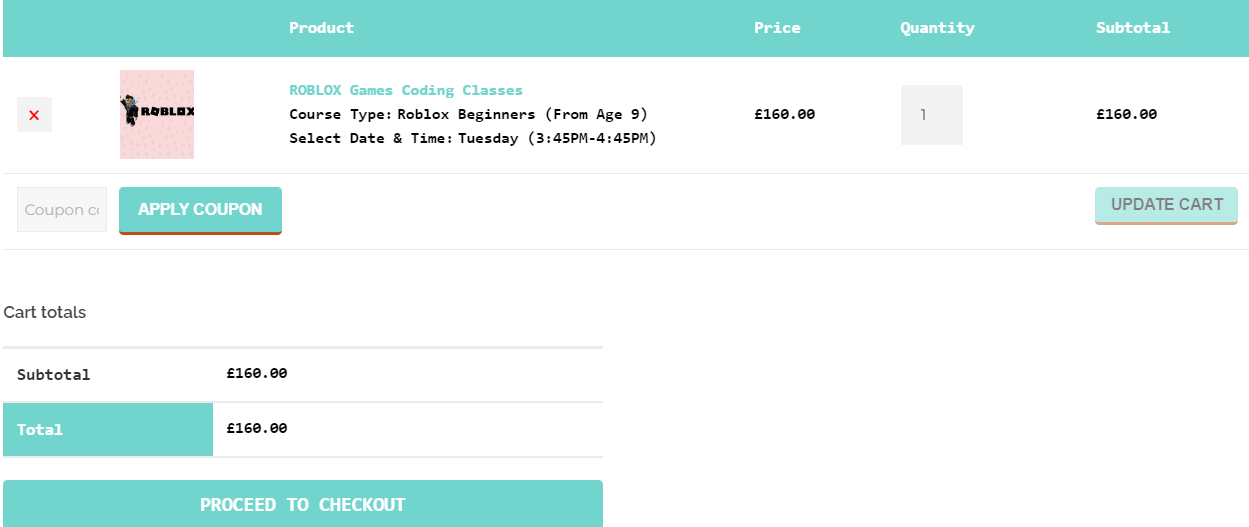Open the ROBLOX product thumbnail image
The image size is (1249, 527).
click(x=157, y=114)
